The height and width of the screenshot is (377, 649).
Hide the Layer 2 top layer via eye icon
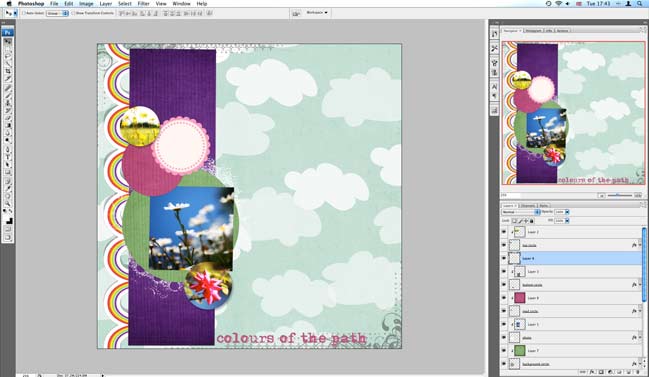[x=504, y=232]
